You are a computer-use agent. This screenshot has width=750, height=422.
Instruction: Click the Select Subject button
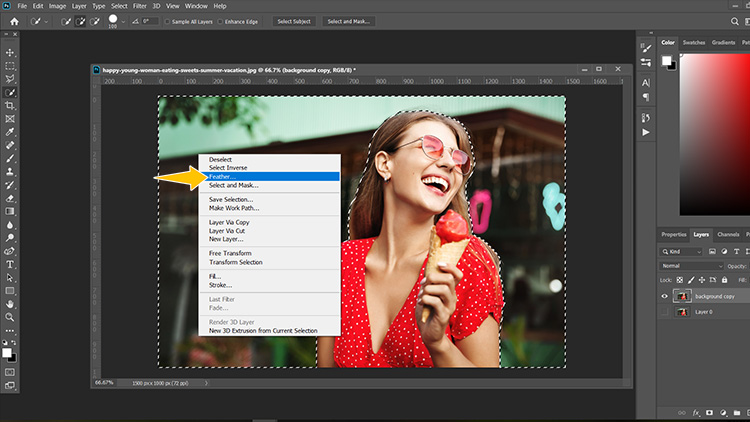294,22
